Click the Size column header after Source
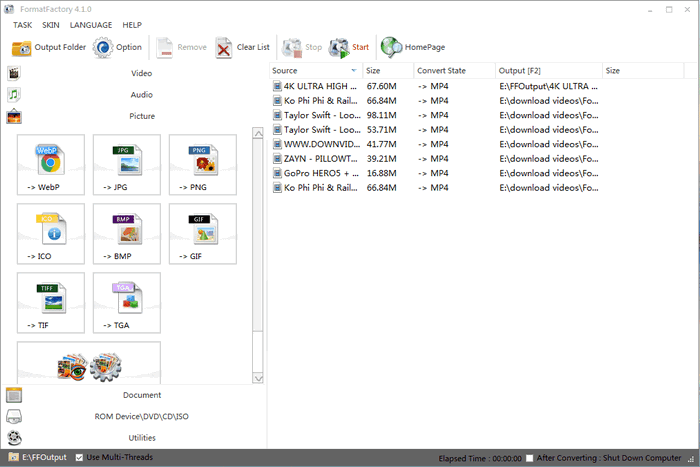 [x=388, y=71]
